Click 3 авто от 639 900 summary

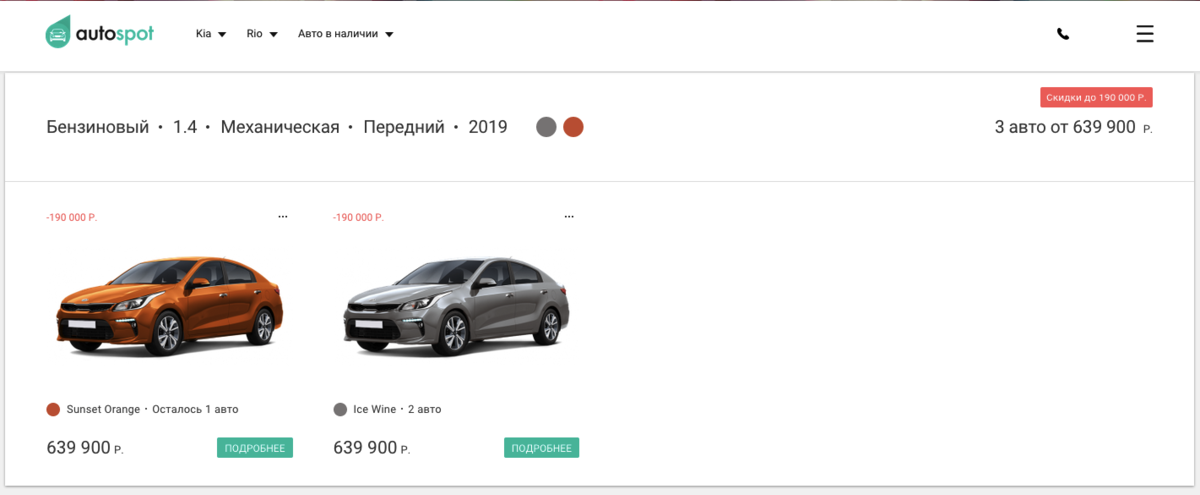pos(1073,127)
